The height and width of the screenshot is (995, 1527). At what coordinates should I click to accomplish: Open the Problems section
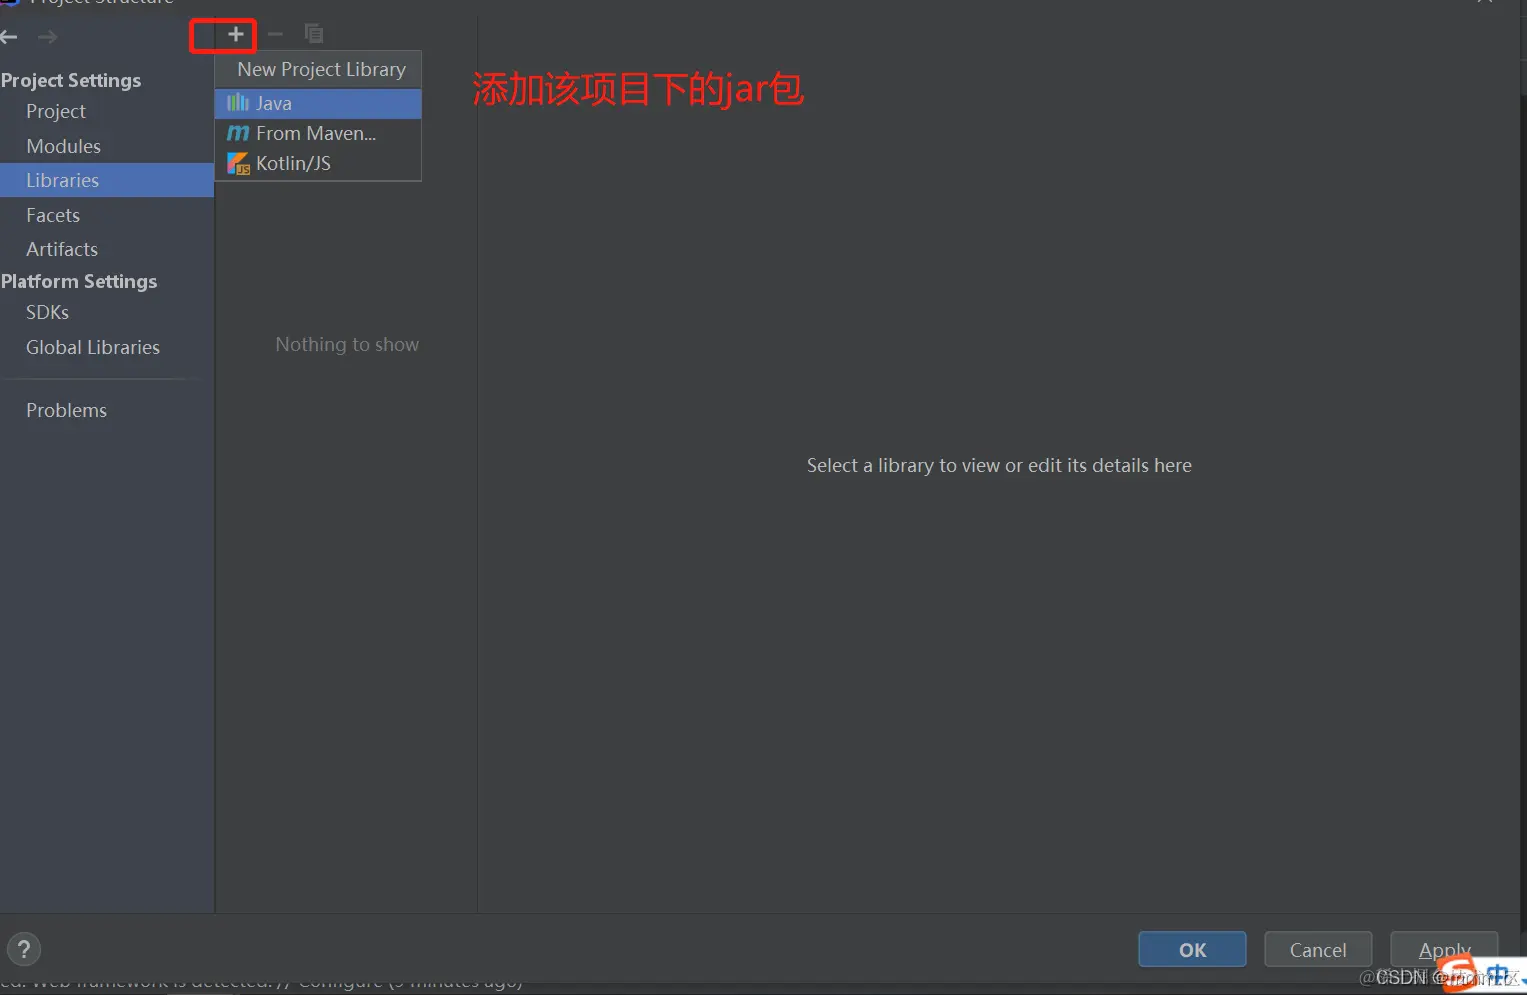click(x=67, y=410)
